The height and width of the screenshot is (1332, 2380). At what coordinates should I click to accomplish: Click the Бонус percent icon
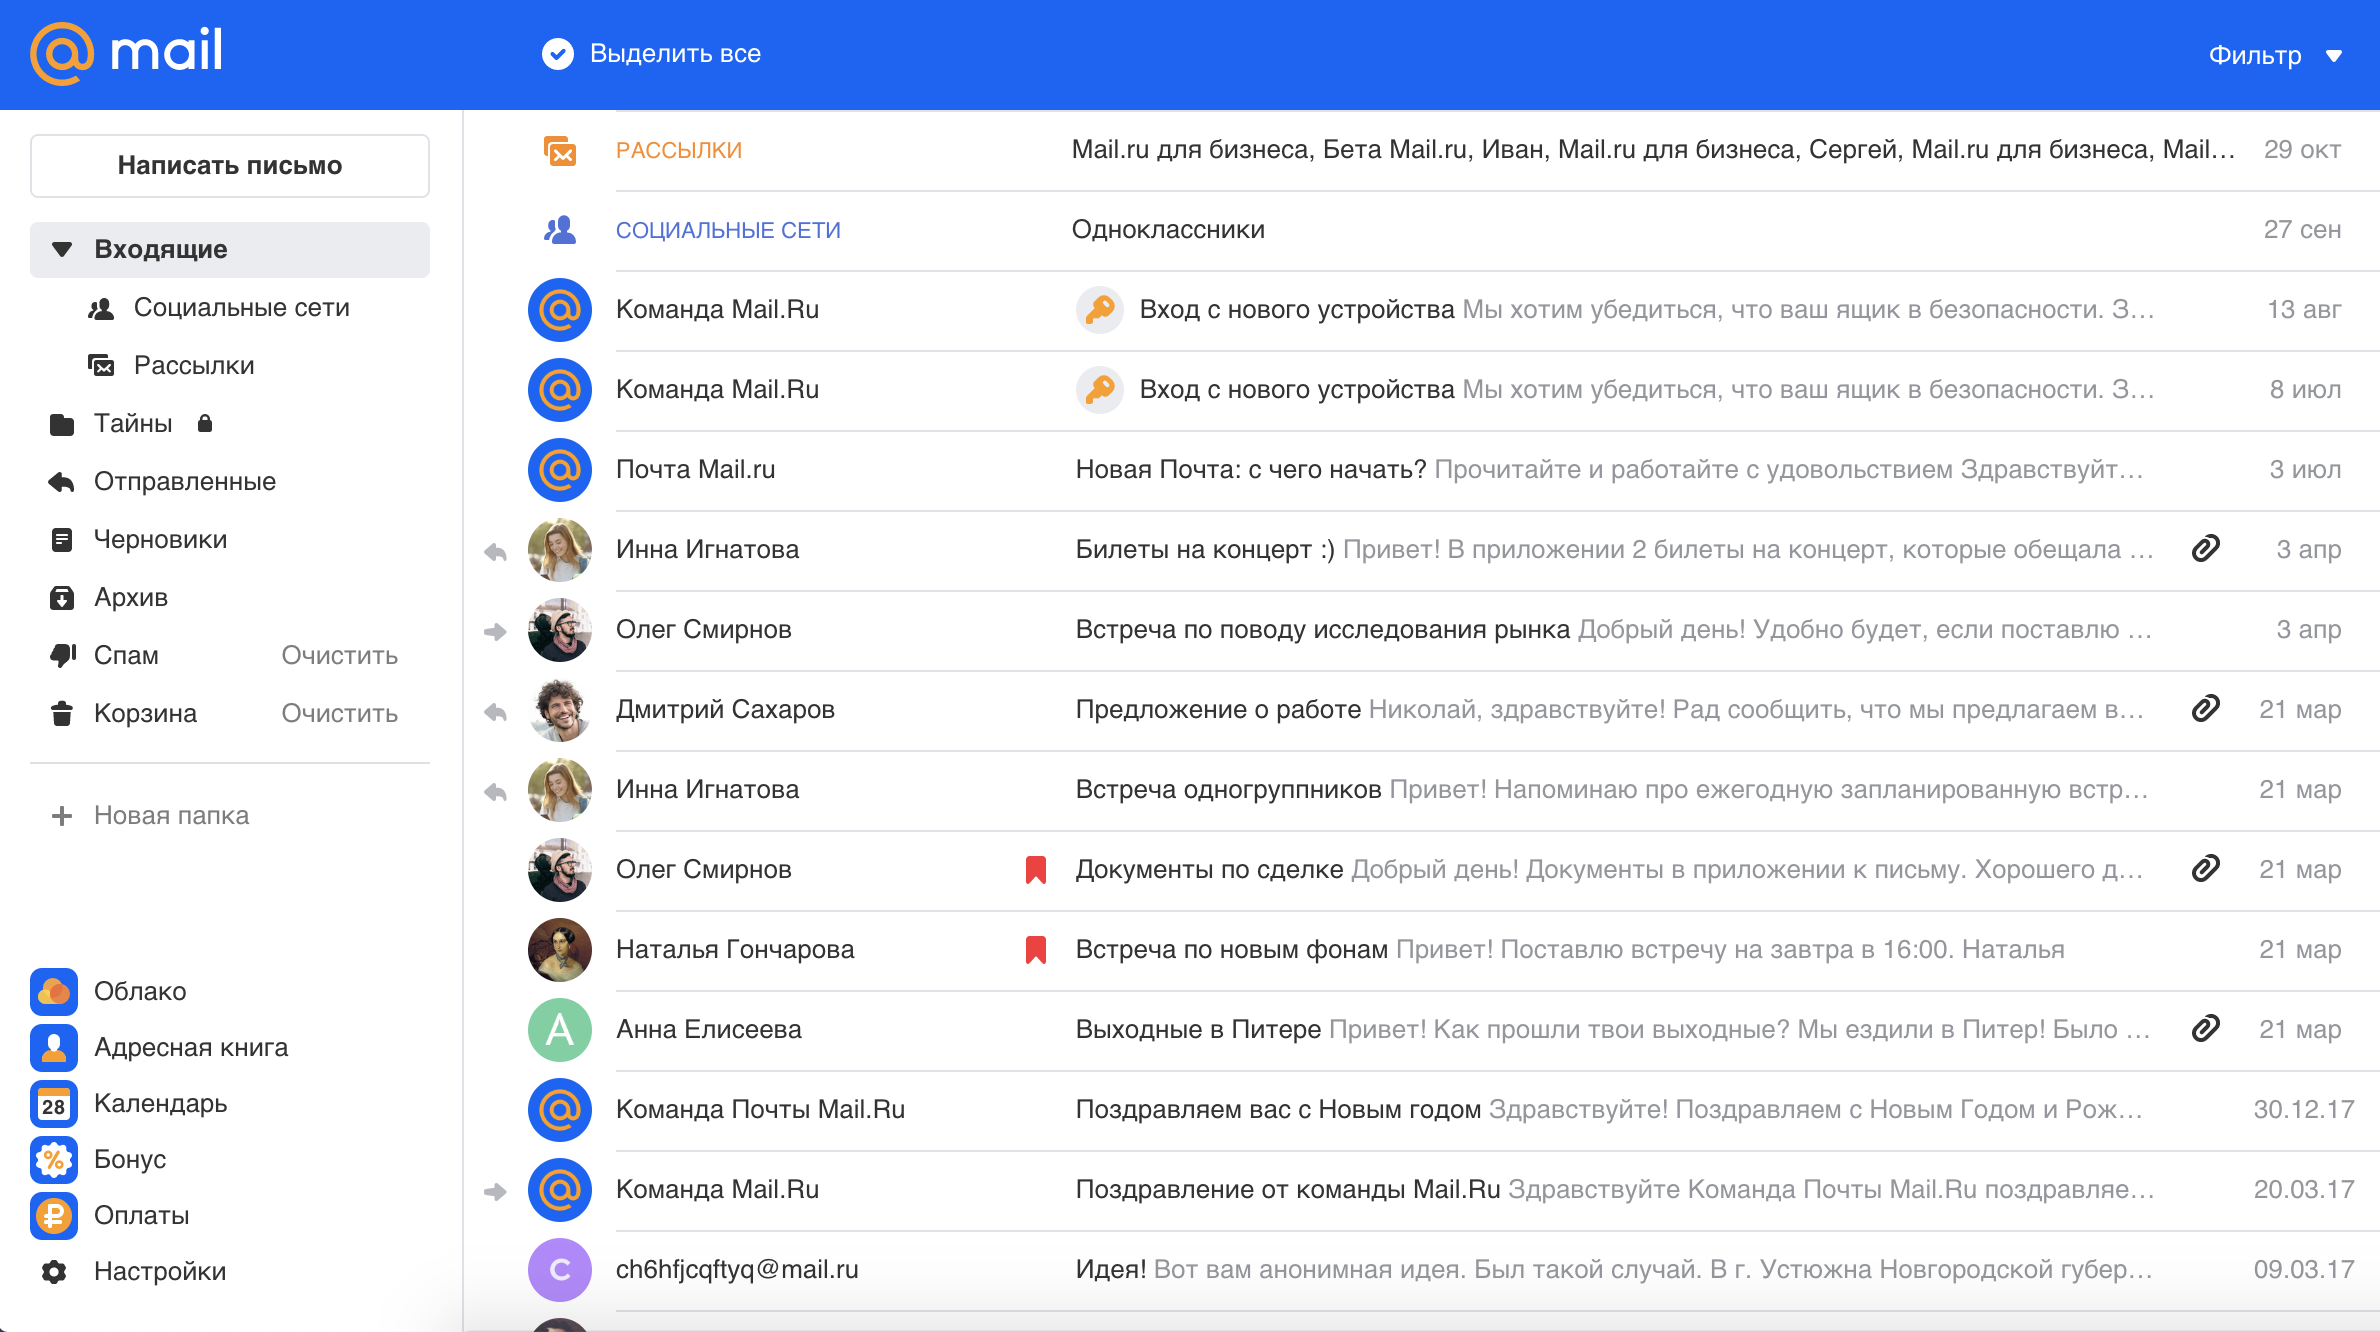(x=54, y=1160)
